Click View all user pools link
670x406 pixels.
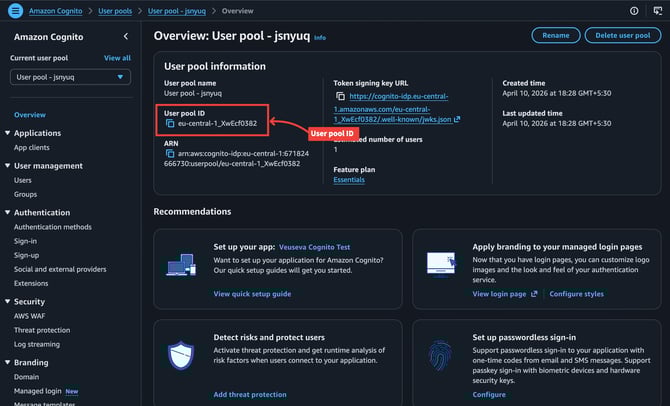117,58
